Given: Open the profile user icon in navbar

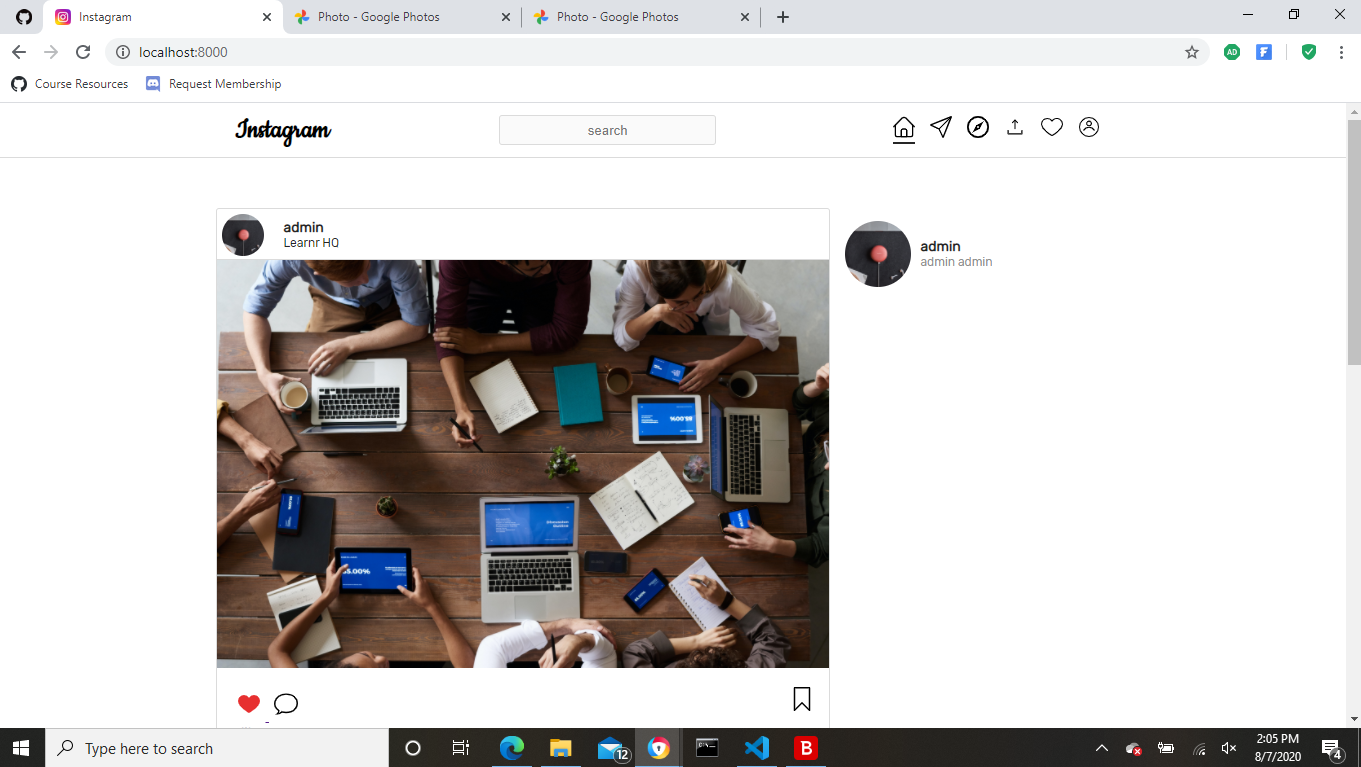Looking at the screenshot, I should coord(1089,127).
